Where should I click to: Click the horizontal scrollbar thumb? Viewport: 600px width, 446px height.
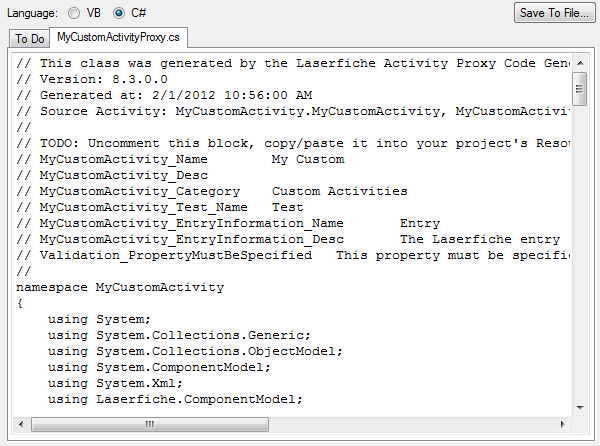pyautogui.click(x=150, y=424)
